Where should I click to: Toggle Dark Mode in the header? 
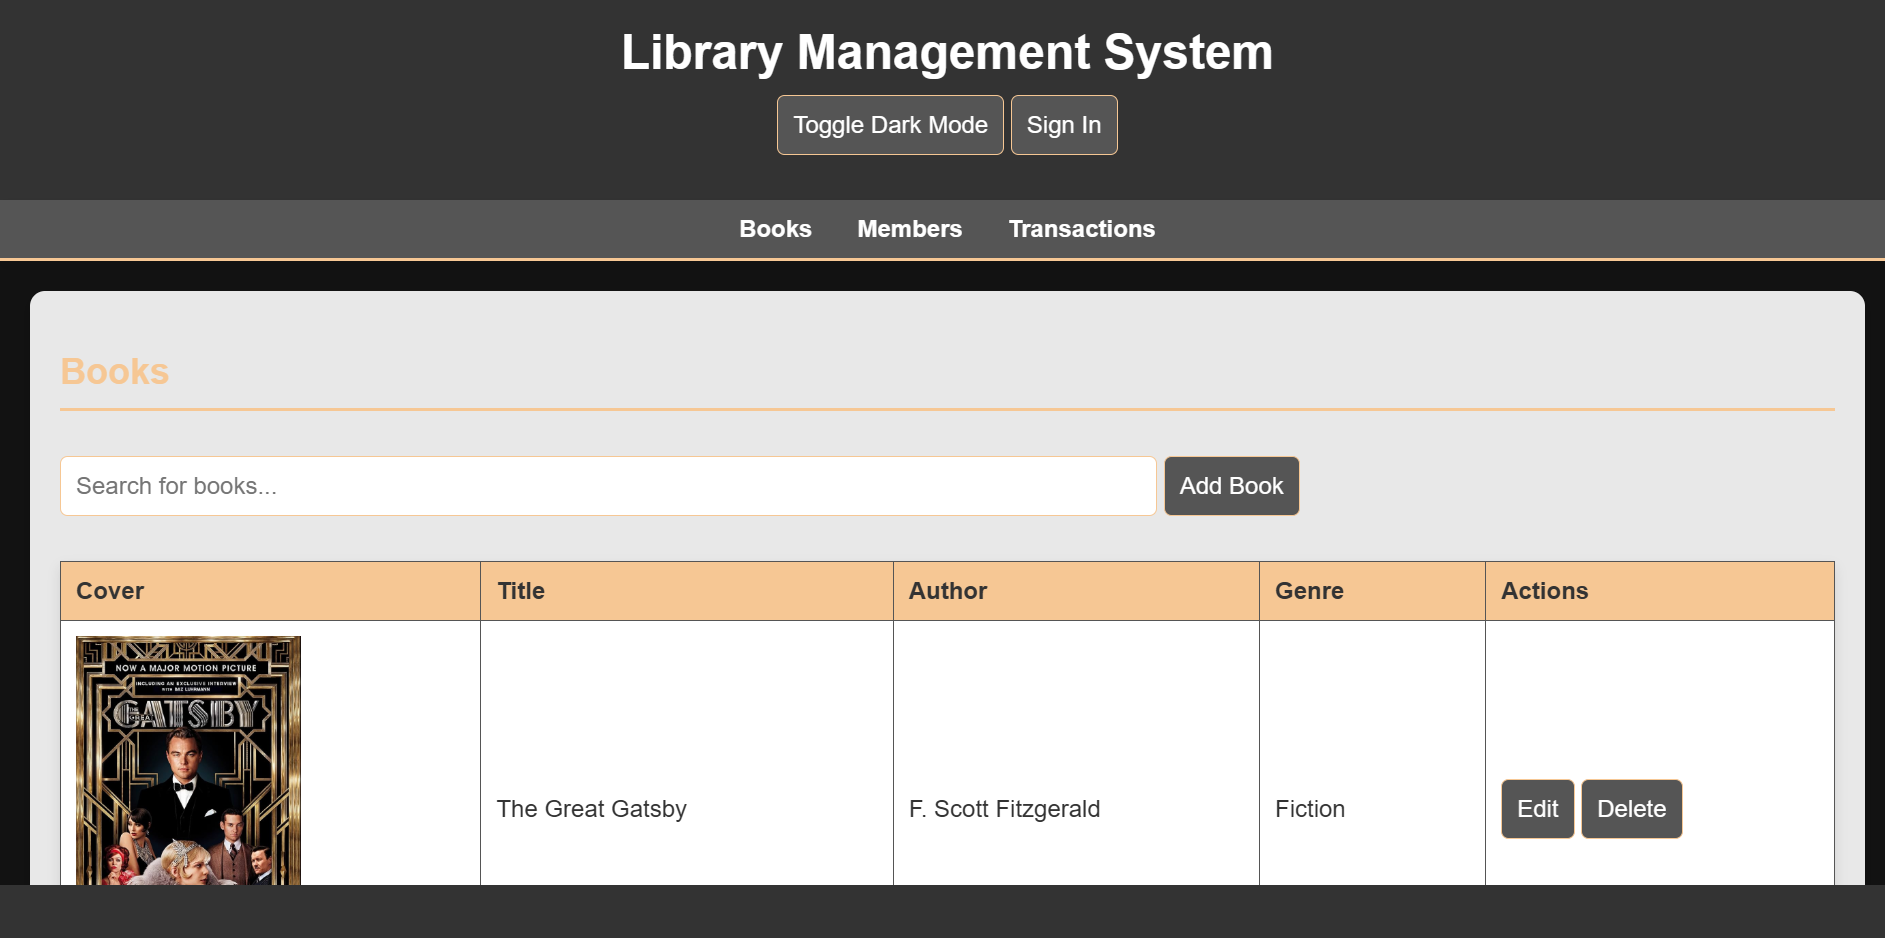point(889,125)
